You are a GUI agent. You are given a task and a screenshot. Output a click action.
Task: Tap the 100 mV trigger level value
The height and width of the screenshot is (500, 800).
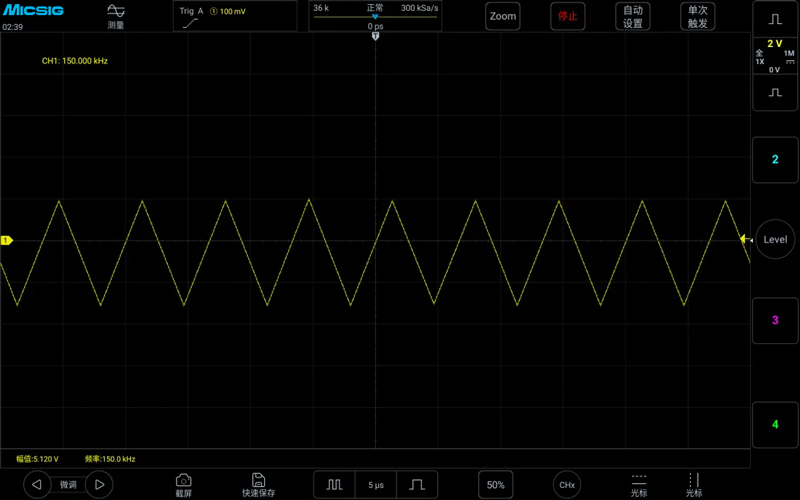[233, 11]
